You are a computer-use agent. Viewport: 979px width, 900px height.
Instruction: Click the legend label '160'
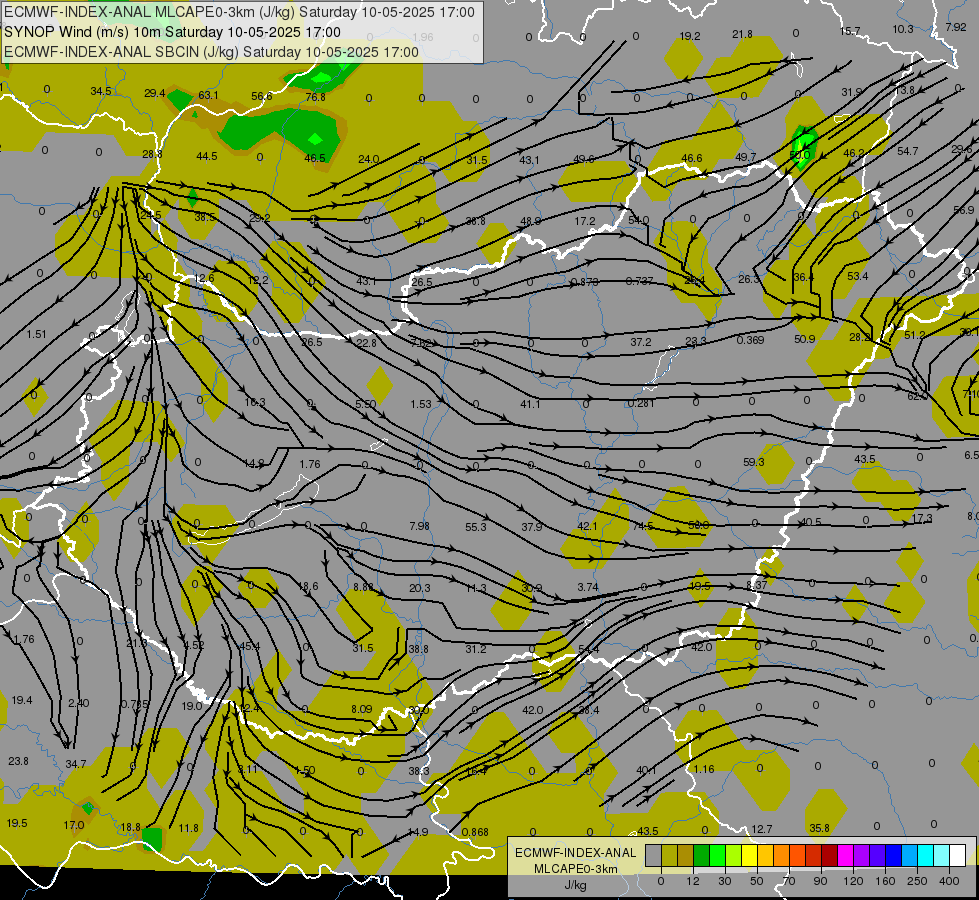(x=885, y=881)
